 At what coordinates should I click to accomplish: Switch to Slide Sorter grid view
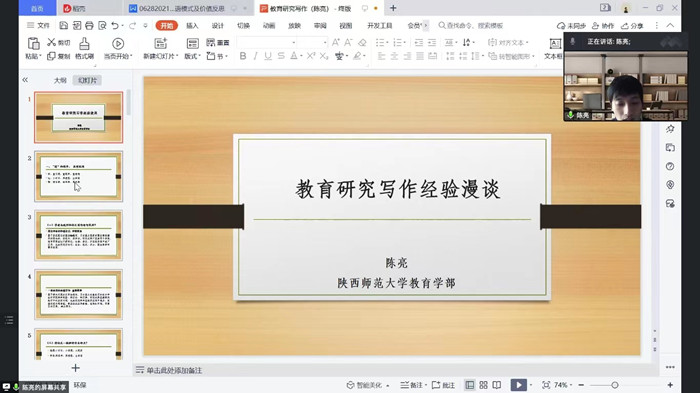coord(483,385)
